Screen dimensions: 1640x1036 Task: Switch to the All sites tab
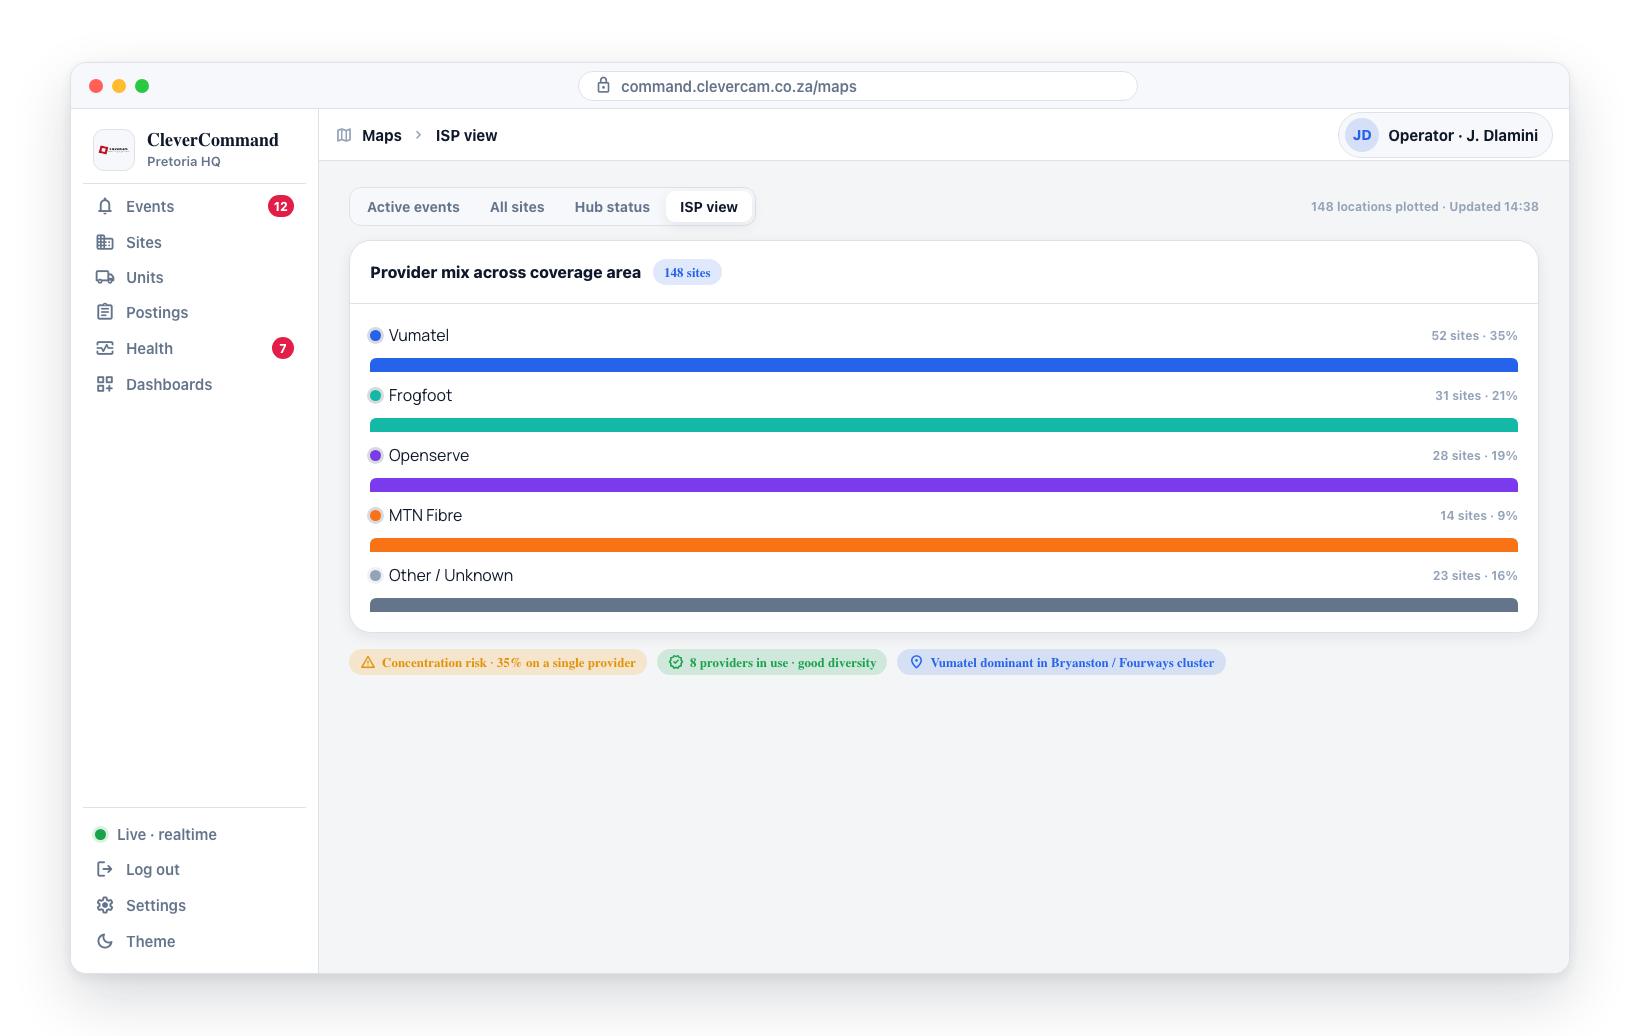click(x=517, y=207)
